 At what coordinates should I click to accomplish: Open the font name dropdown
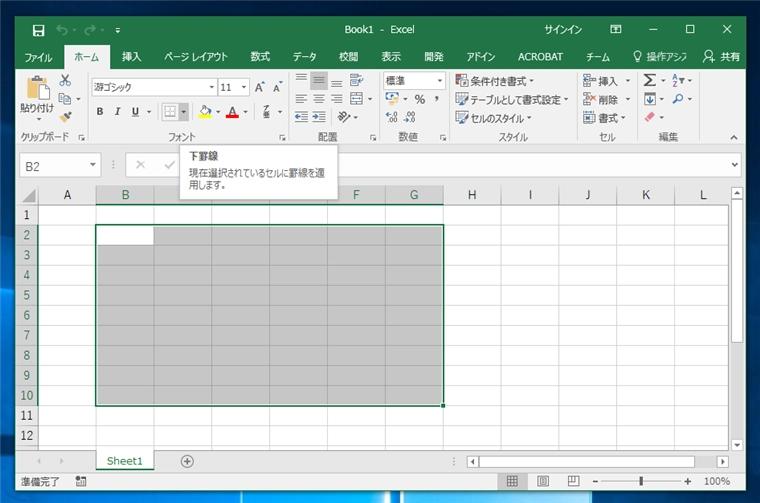pyautogui.click(x=211, y=87)
